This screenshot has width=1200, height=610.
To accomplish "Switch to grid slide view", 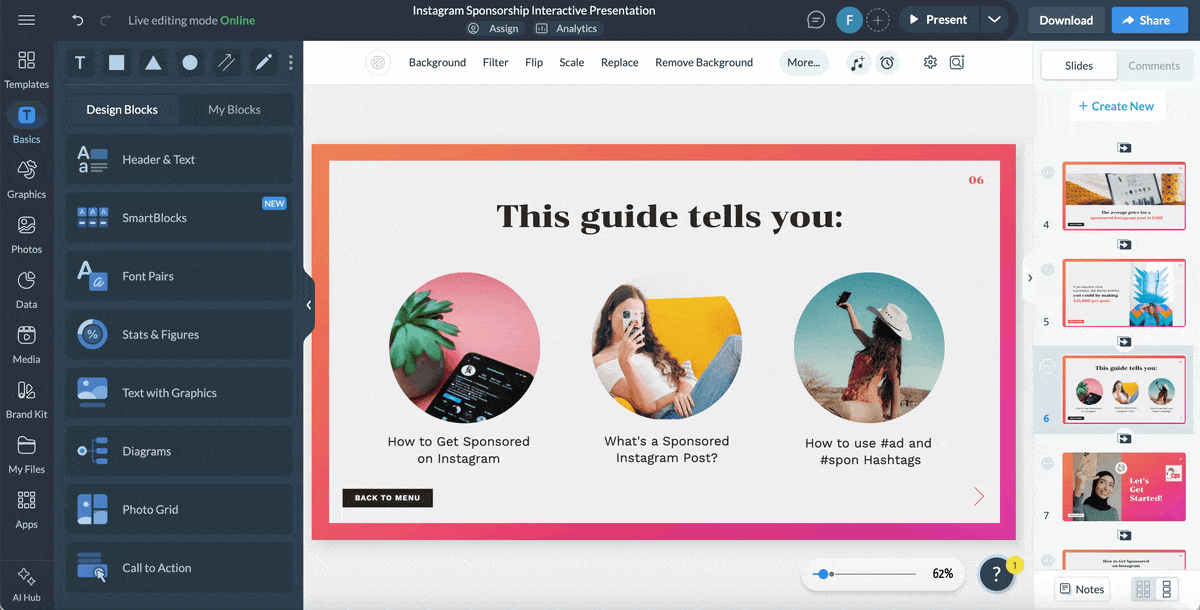I will (1143, 589).
